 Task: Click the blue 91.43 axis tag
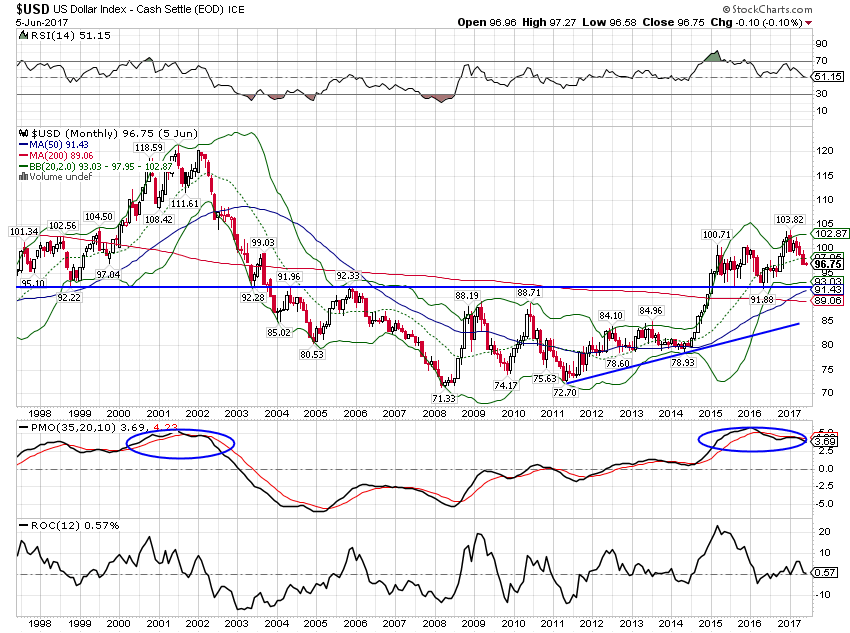[x=829, y=290]
